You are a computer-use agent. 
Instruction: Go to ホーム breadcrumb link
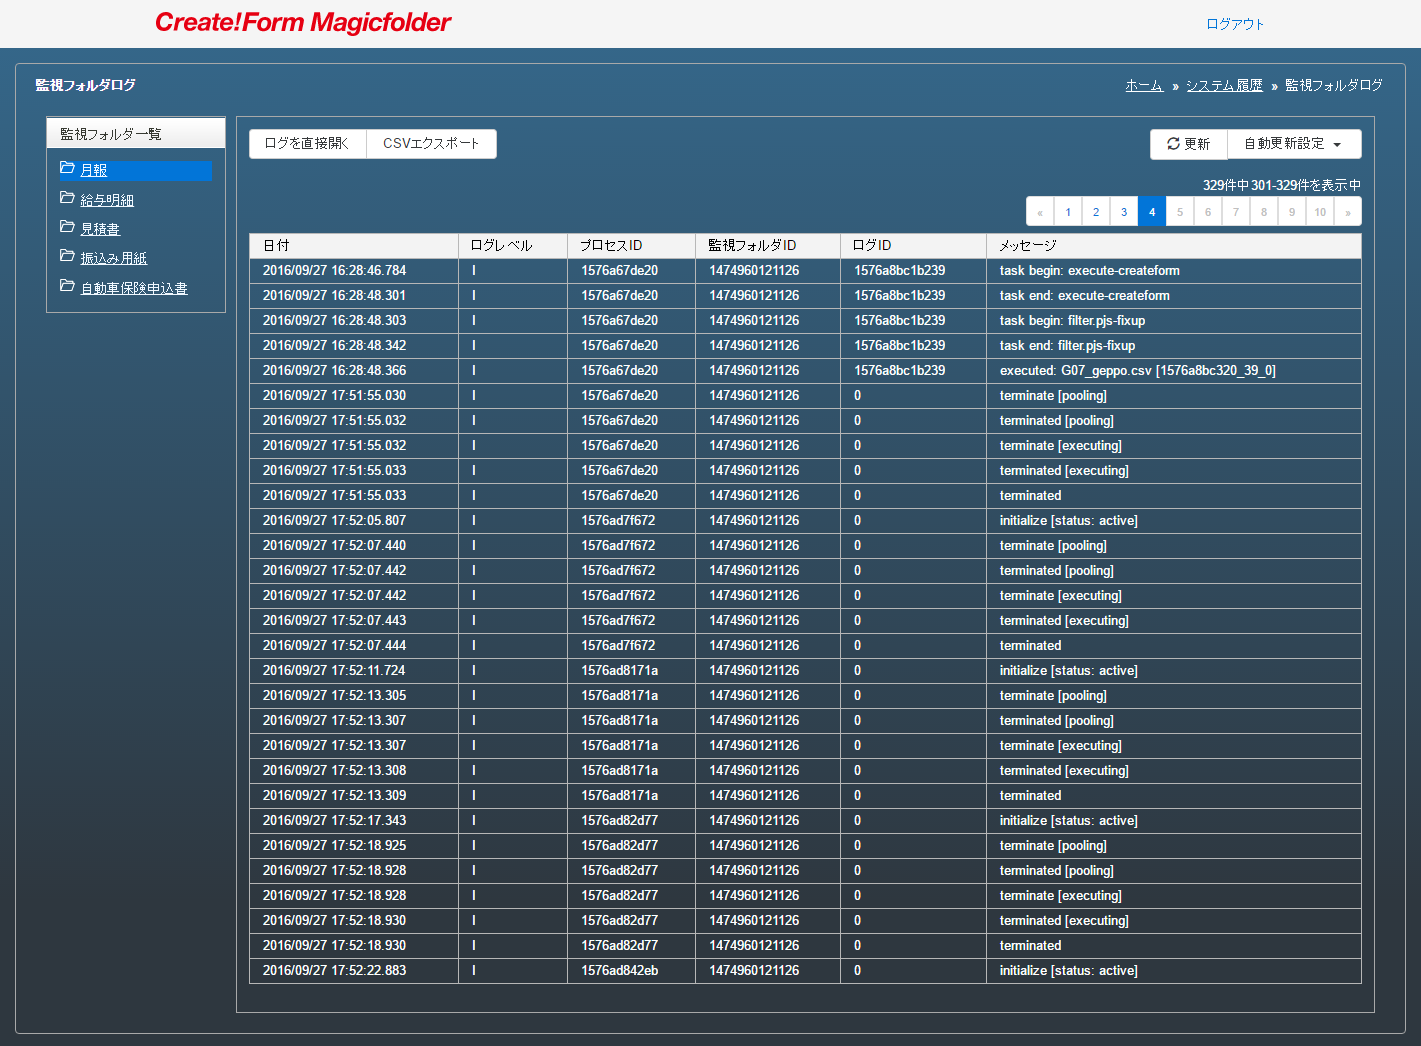point(1144,85)
